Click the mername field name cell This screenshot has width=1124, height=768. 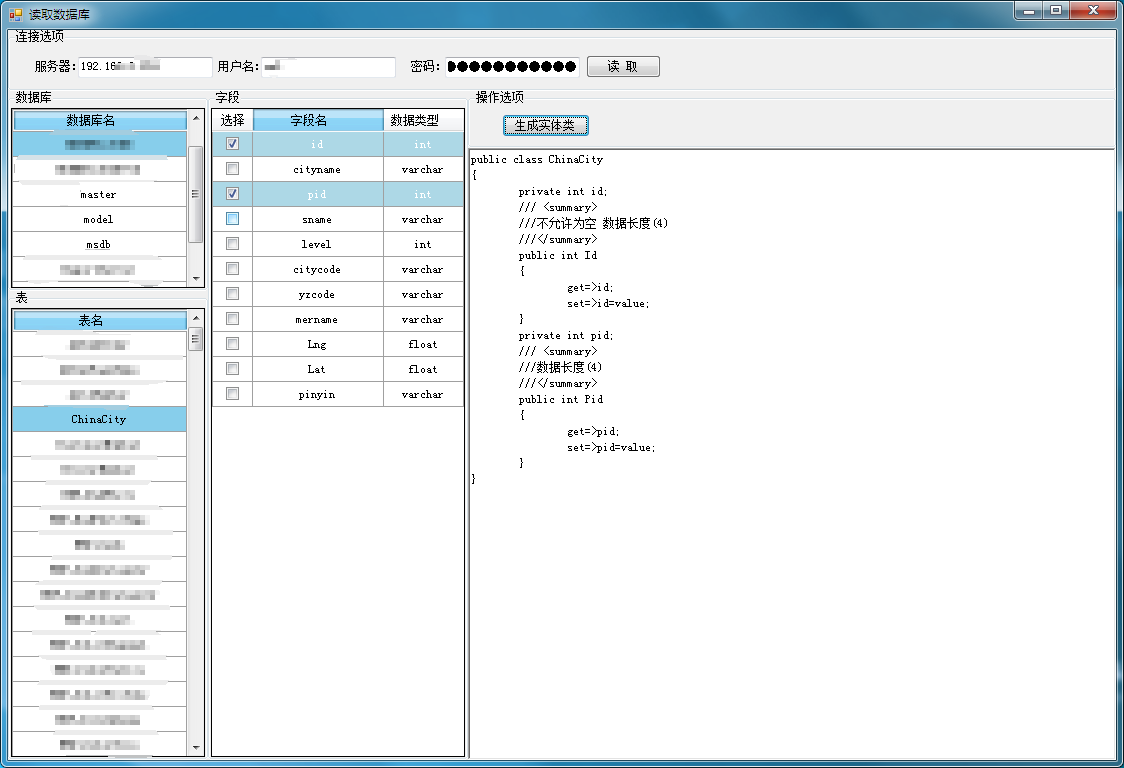click(x=318, y=319)
